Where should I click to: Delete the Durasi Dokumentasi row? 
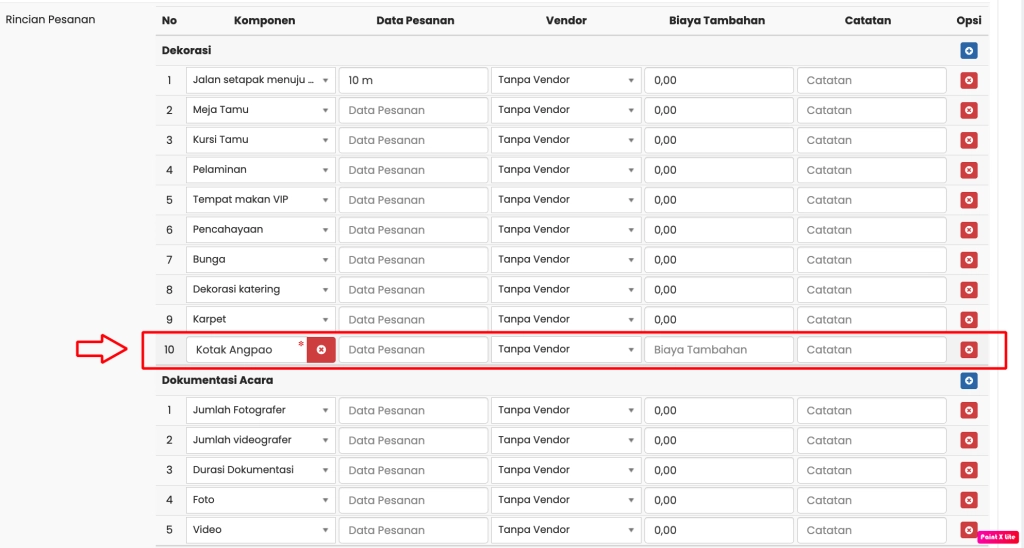[968, 471]
